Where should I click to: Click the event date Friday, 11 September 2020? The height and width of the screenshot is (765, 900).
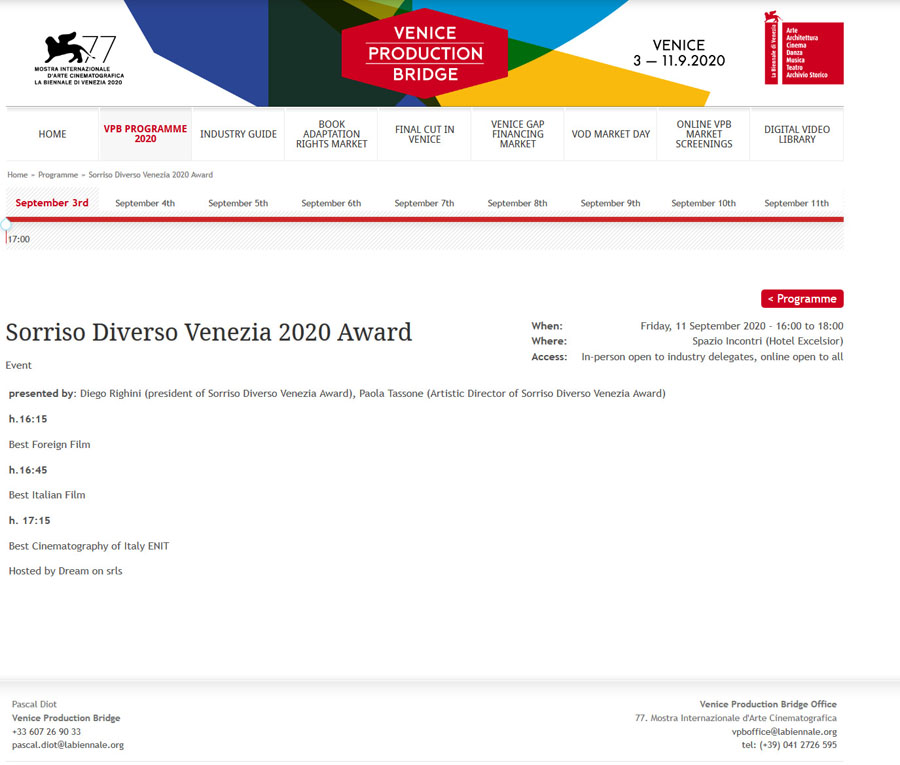pyautogui.click(x=742, y=326)
